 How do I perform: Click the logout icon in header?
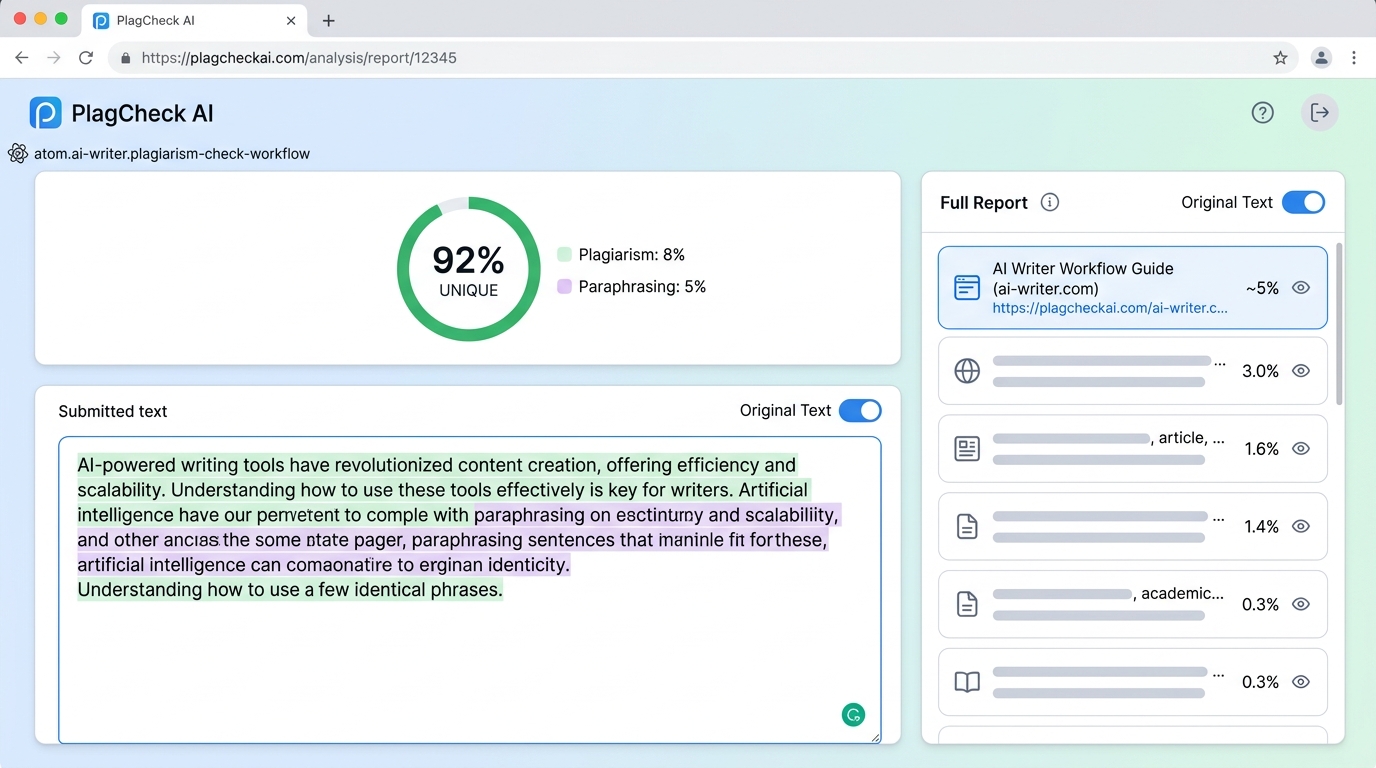(1319, 113)
